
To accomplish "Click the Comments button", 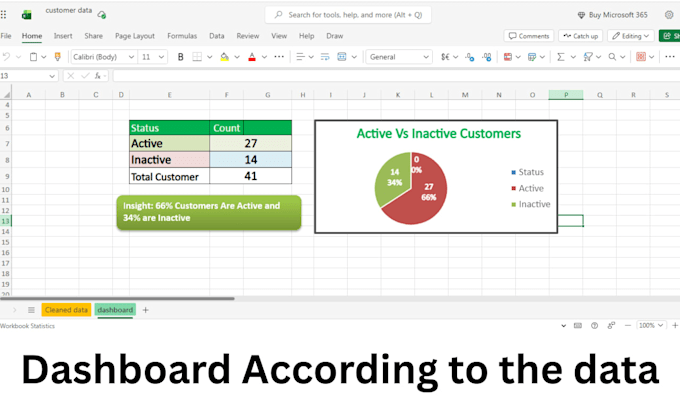I will tap(529, 36).
